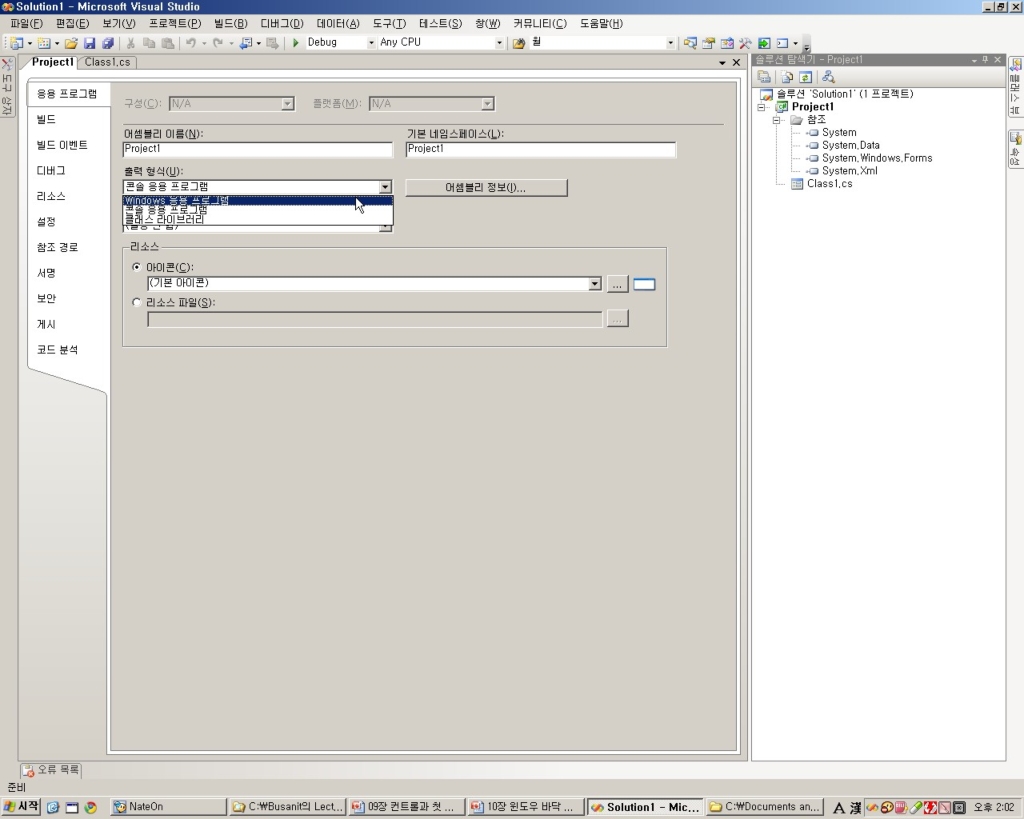Start debugging with the green play icon
The image size is (1024, 819).
point(295,43)
